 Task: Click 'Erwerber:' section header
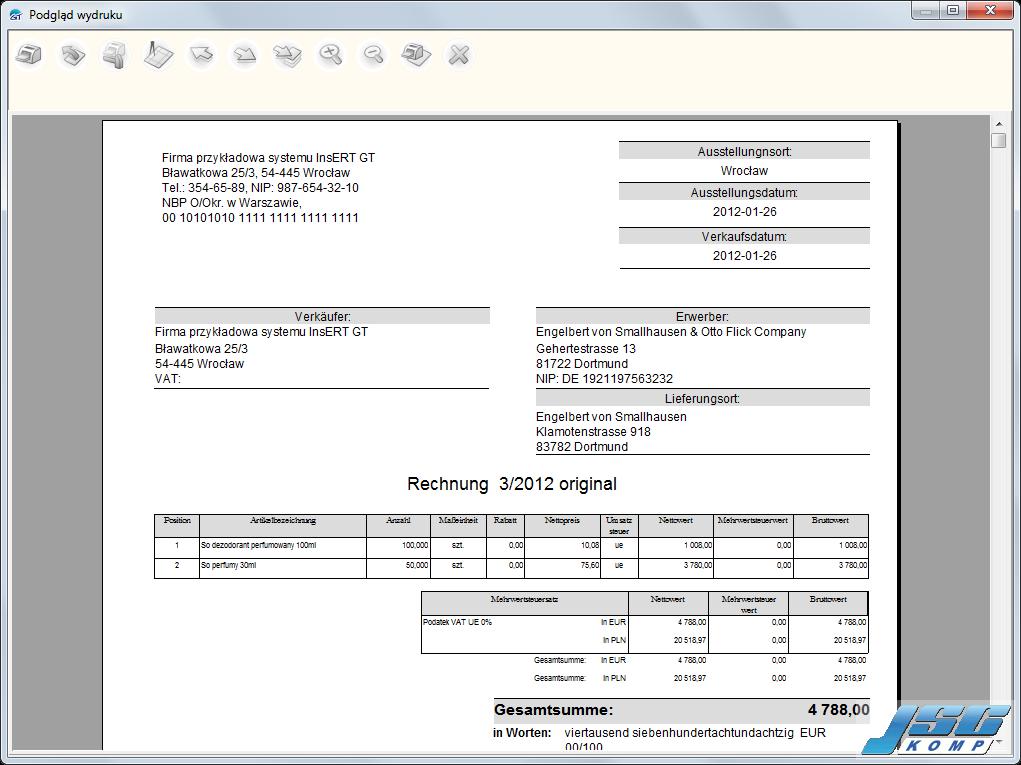tap(702, 316)
